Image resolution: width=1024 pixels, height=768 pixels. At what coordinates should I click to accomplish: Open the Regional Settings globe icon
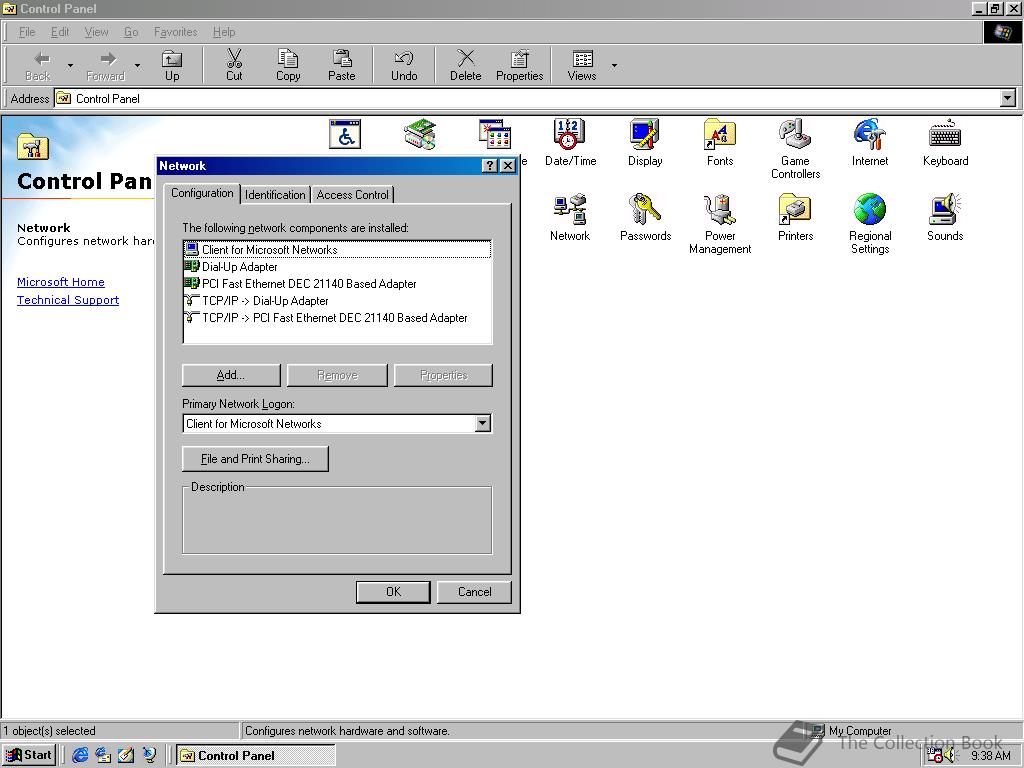pos(870,224)
